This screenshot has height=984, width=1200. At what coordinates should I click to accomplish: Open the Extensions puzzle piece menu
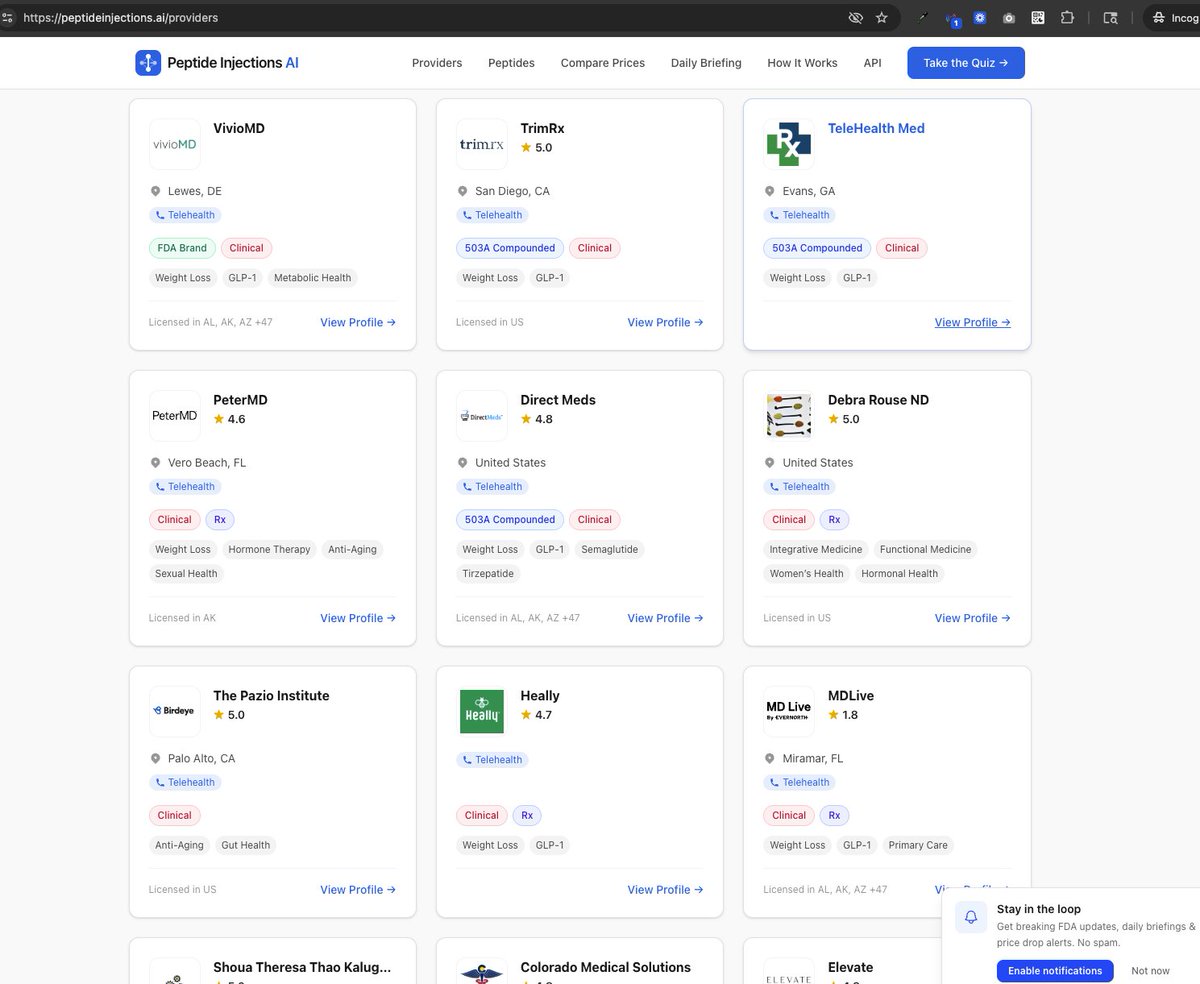pyautogui.click(x=1067, y=18)
